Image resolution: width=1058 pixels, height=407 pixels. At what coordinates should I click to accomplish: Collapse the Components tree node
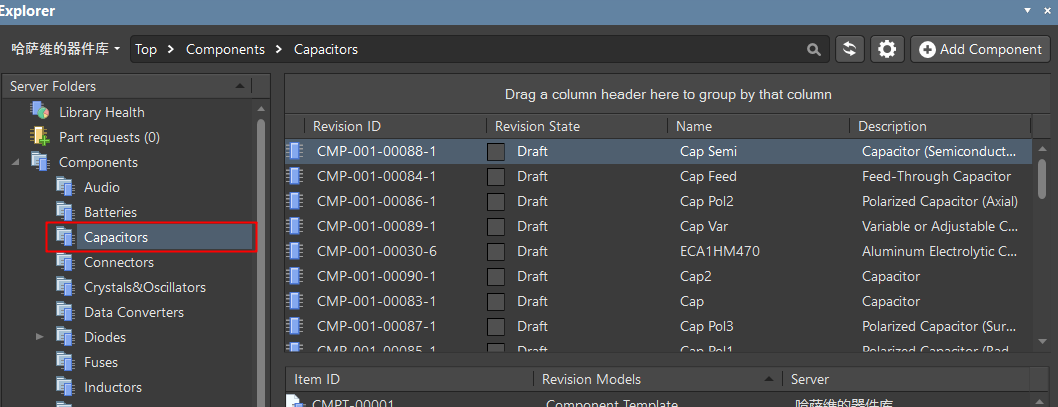click(15, 163)
